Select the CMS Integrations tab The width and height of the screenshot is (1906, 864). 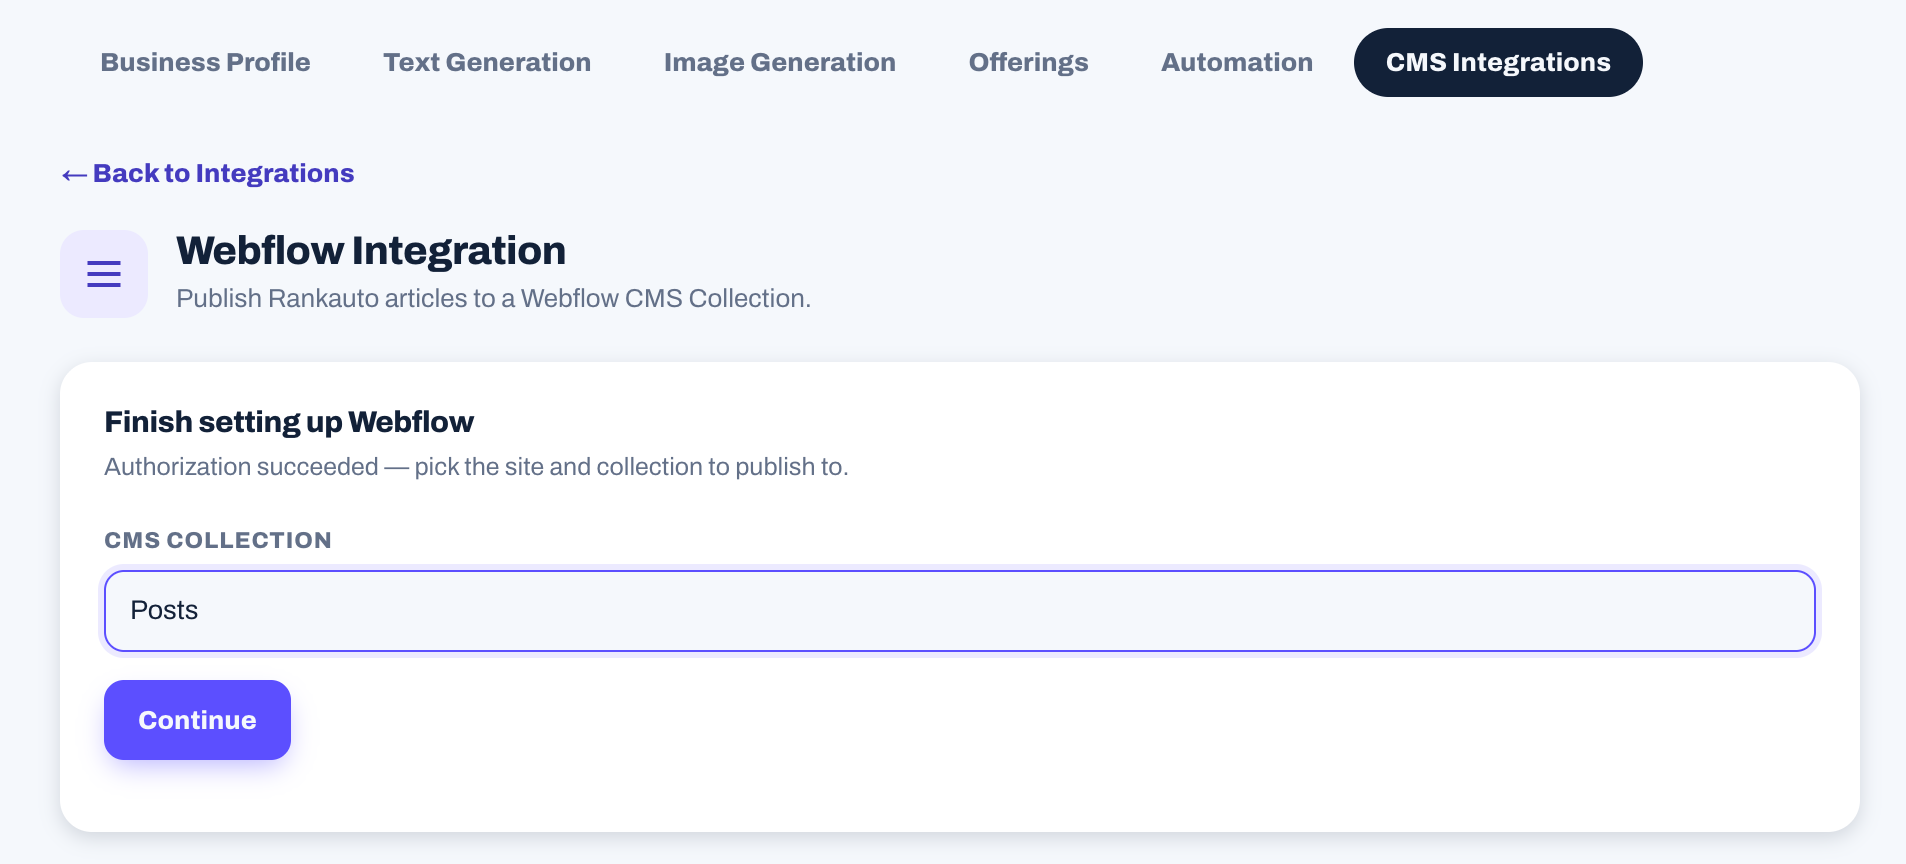coord(1498,62)
